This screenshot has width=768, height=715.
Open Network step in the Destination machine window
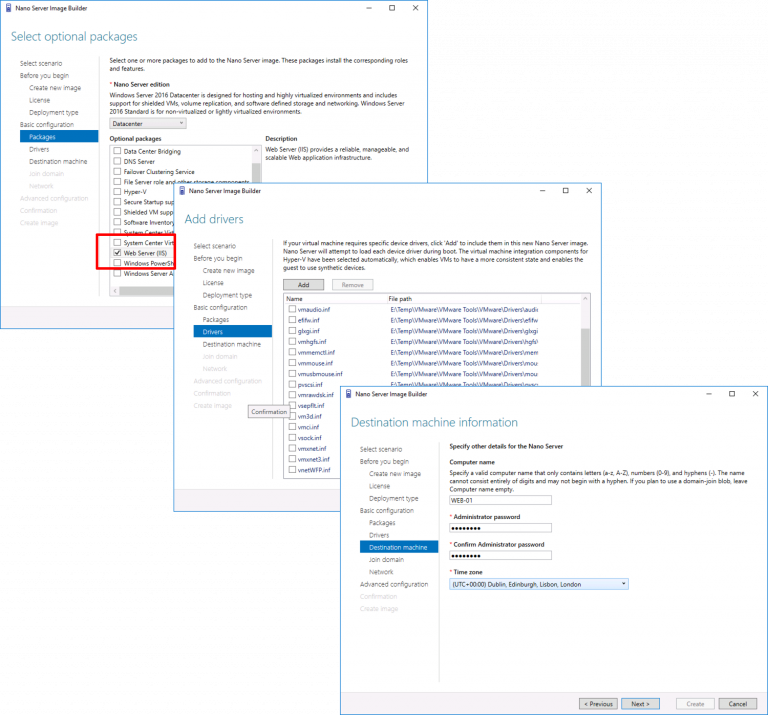[381, 572]
